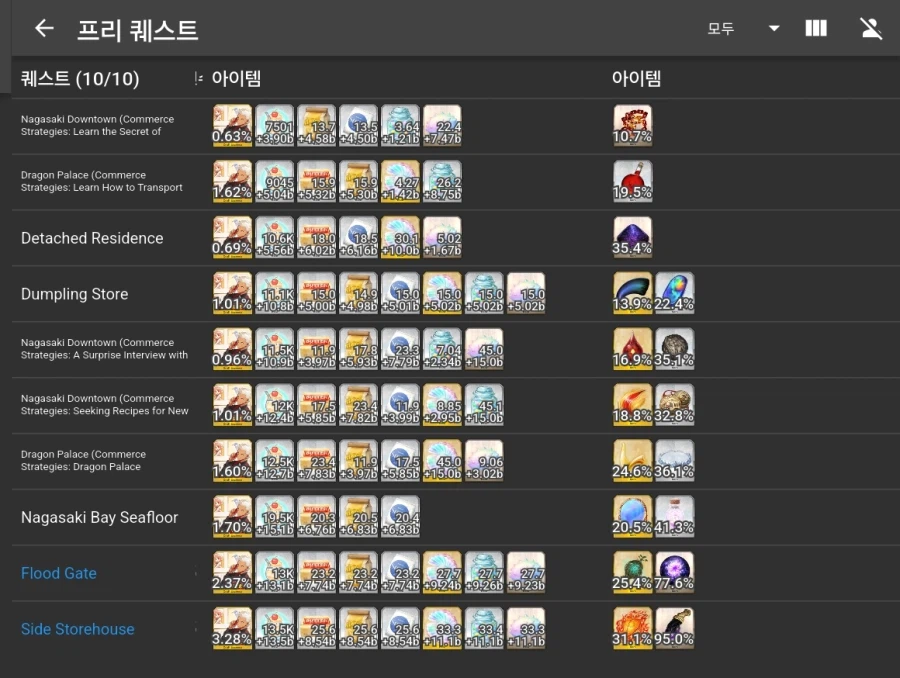Select the column layout icon in the top bar
Screen dimensions: 900x678
click(816, 28)
